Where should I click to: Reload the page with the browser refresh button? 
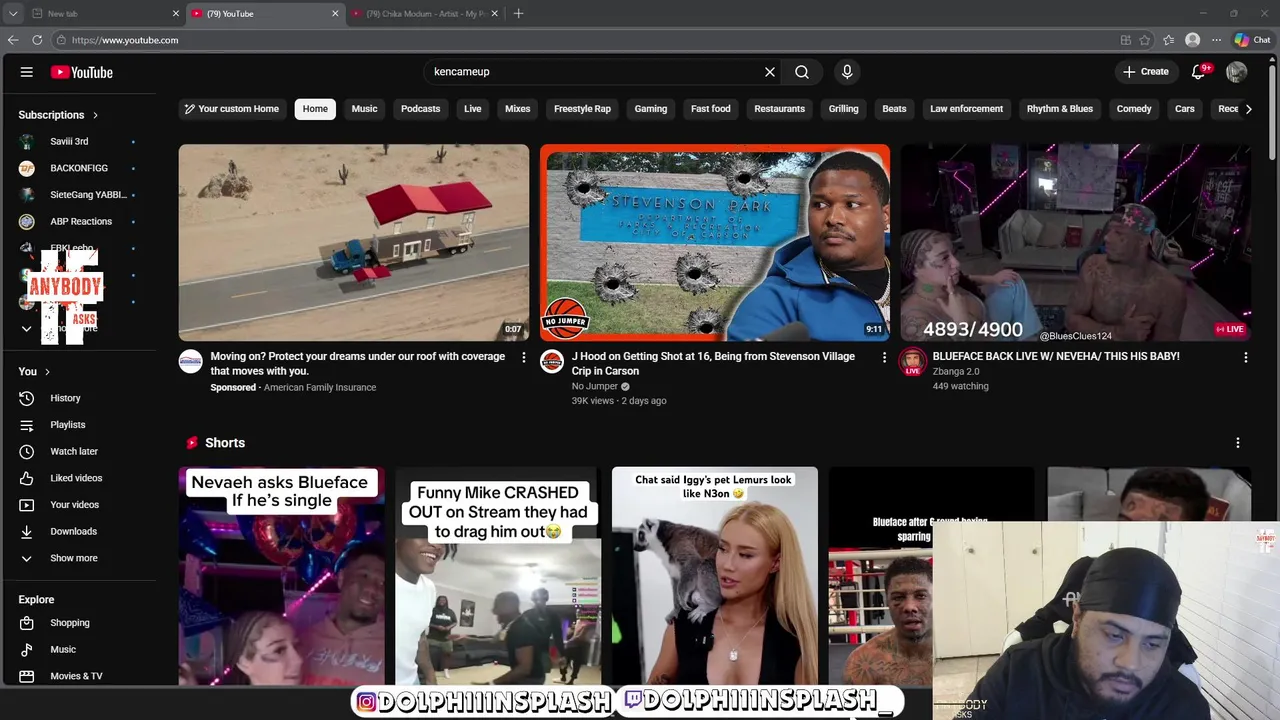coord(37,40)
